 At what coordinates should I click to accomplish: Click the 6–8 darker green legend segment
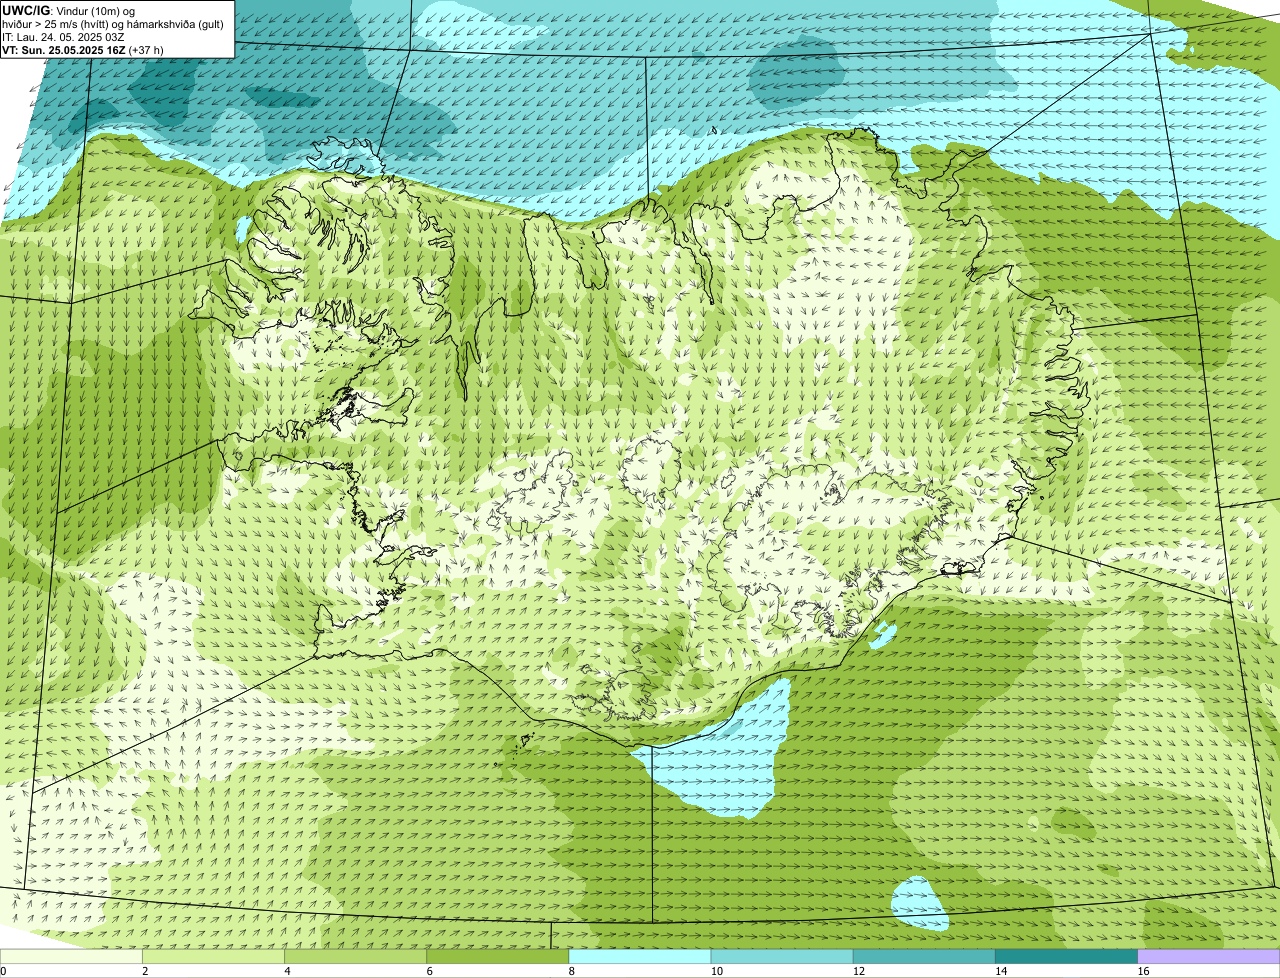497,956
